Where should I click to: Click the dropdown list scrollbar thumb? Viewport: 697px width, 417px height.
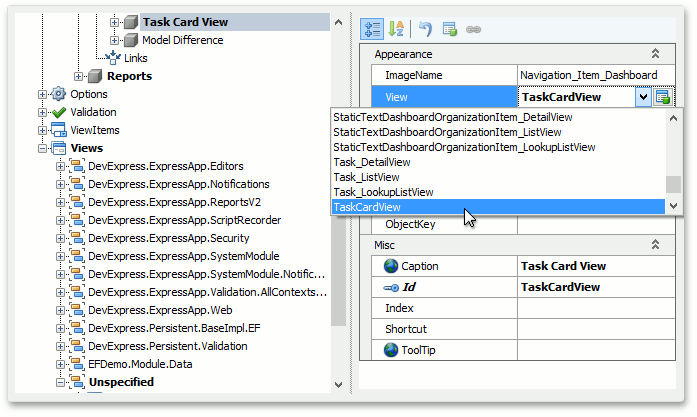point(673,184)
